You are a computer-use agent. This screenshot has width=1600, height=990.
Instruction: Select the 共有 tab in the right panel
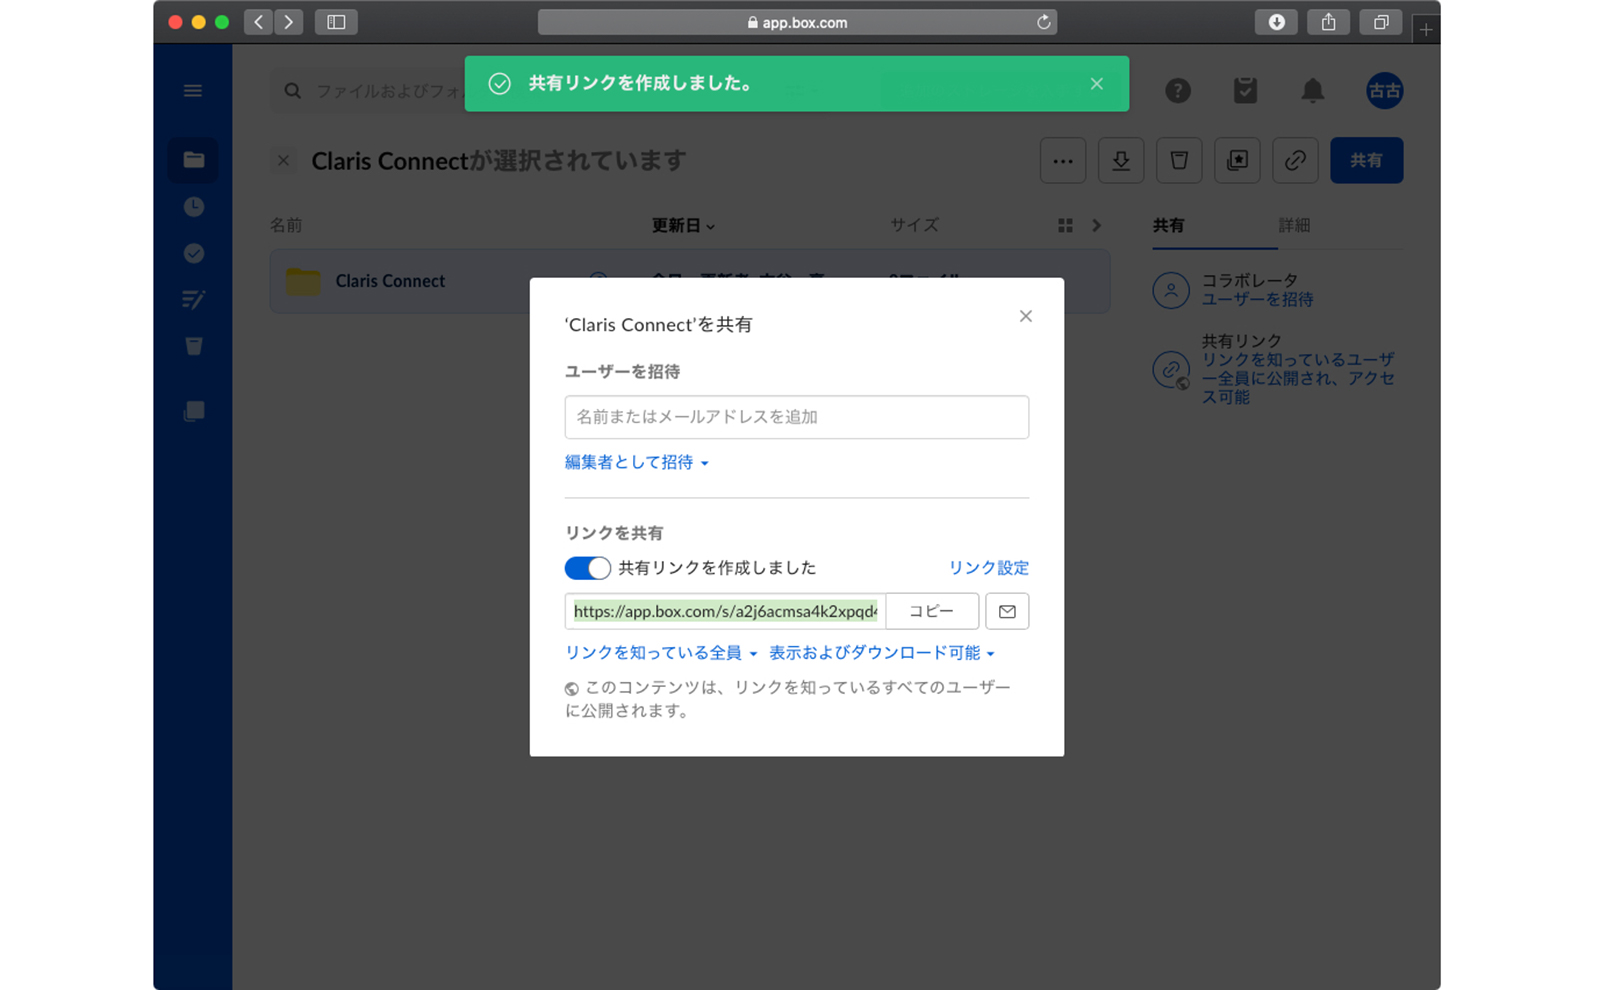(1170, 226)
